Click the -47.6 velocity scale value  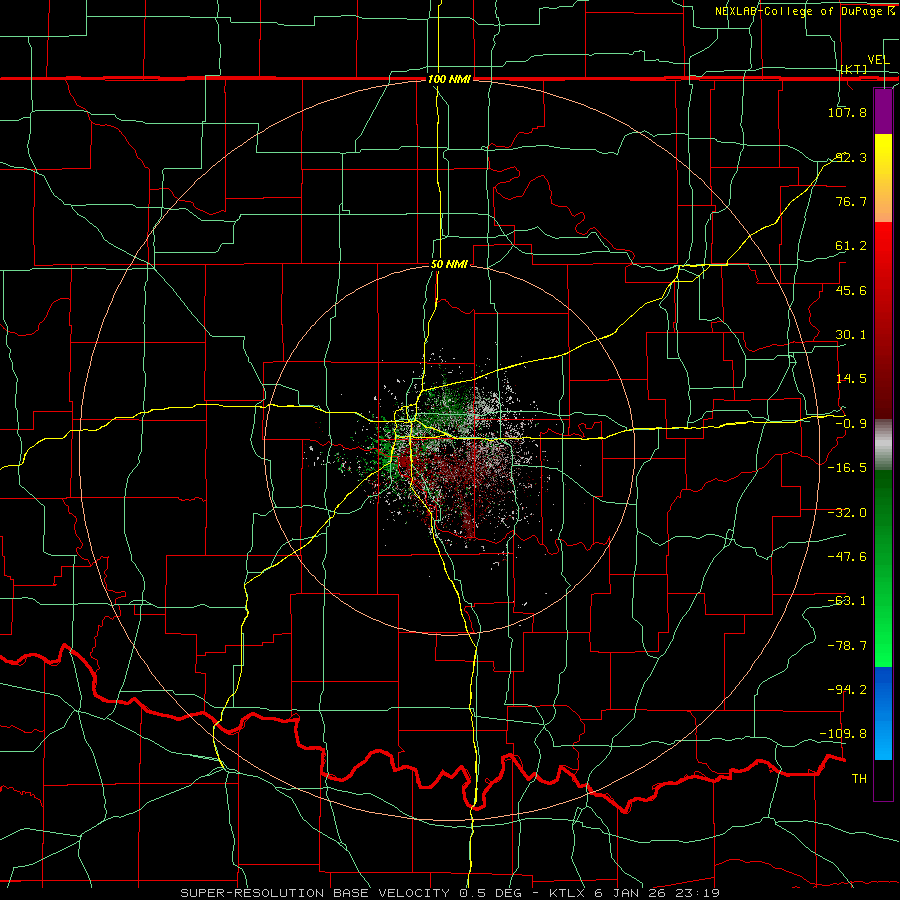point(847,557)
